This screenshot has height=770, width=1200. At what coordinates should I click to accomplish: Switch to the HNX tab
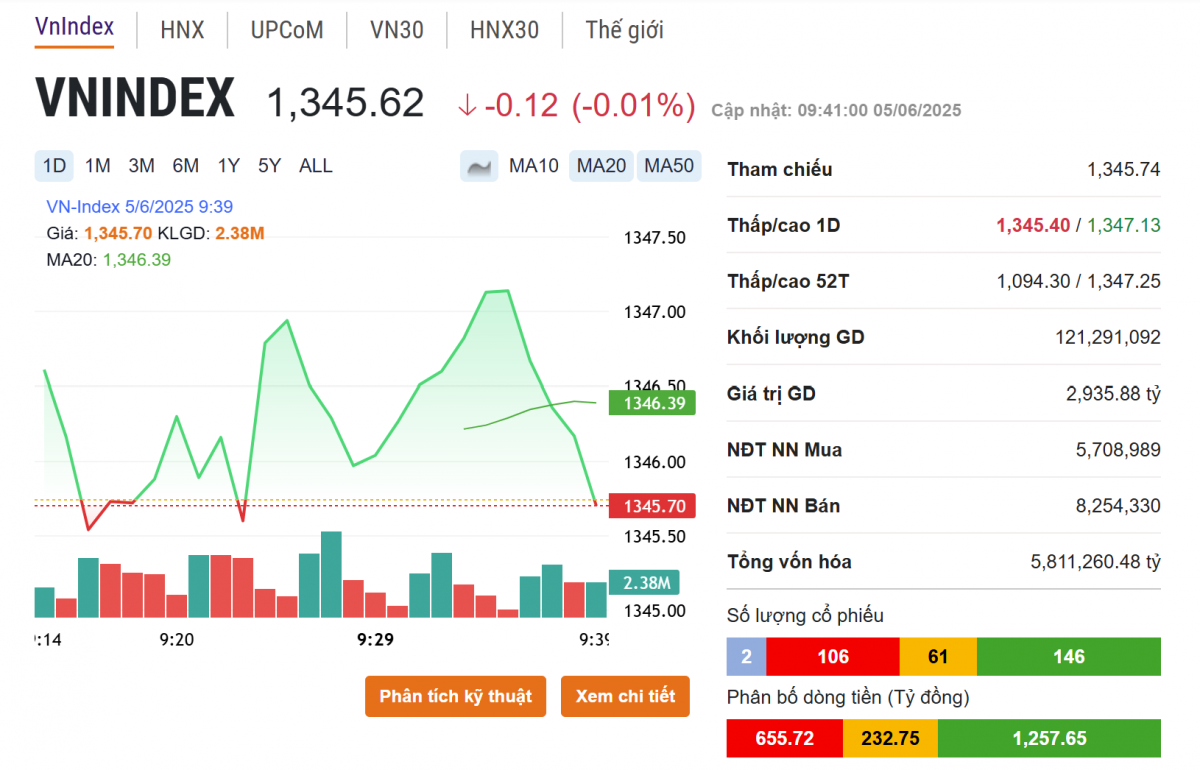tap(182, 30)
